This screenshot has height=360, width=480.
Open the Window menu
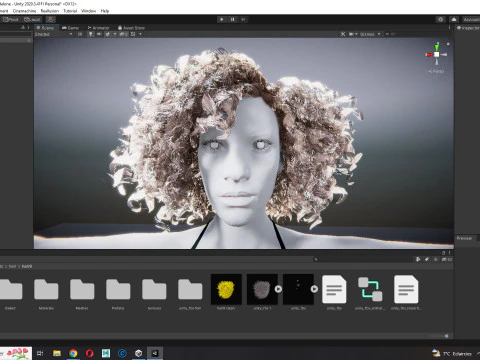[89, 11]
